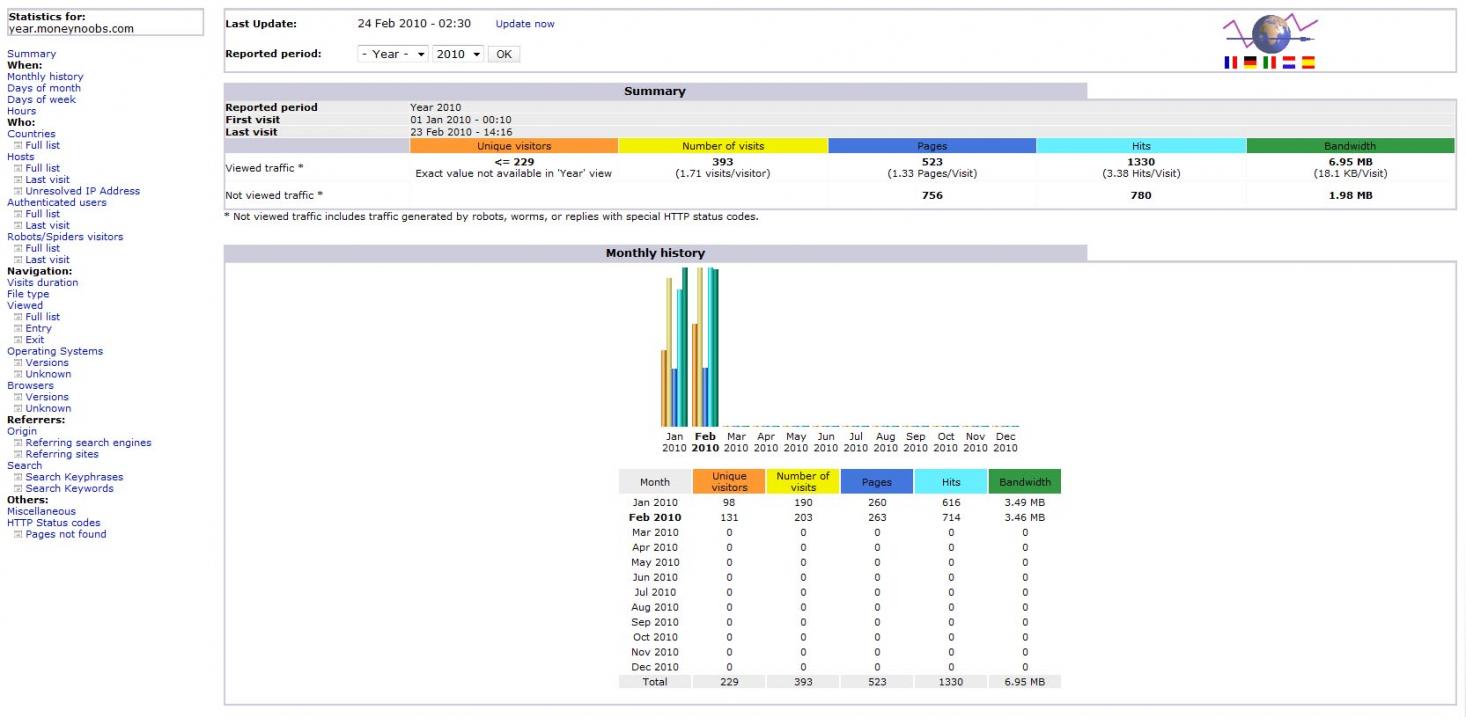Click the Update now link
This screenshot has width=1466, height=725.
pyautogui.click(x=525, y=24)
